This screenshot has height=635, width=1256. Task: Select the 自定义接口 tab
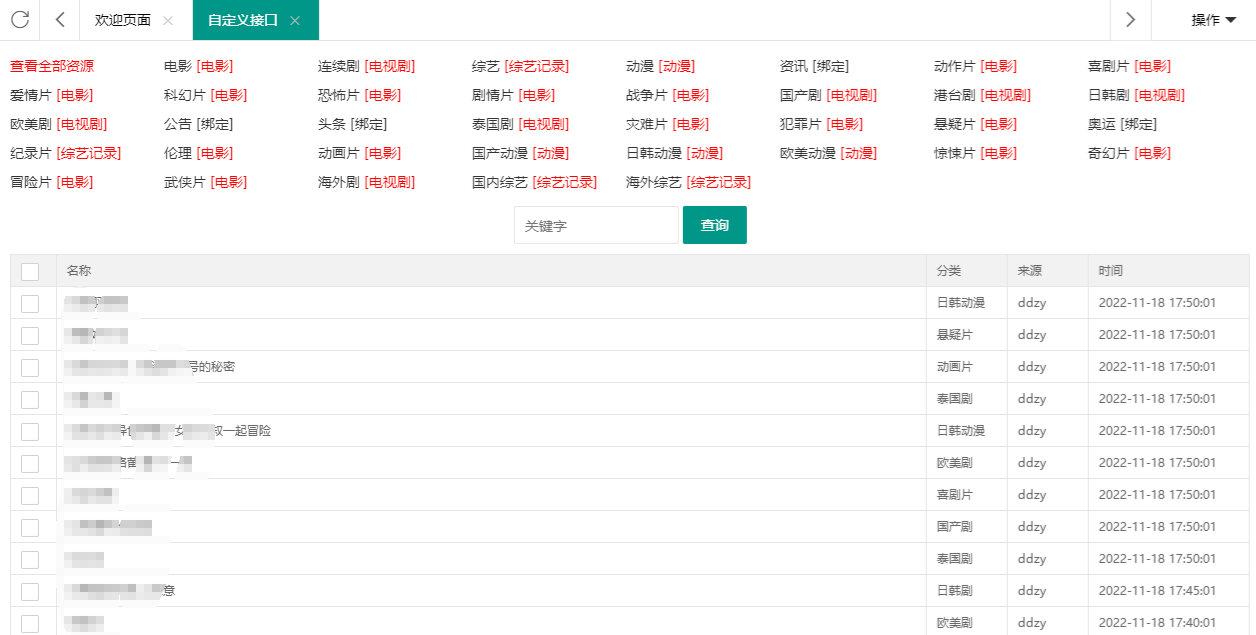tap(245, 19)
